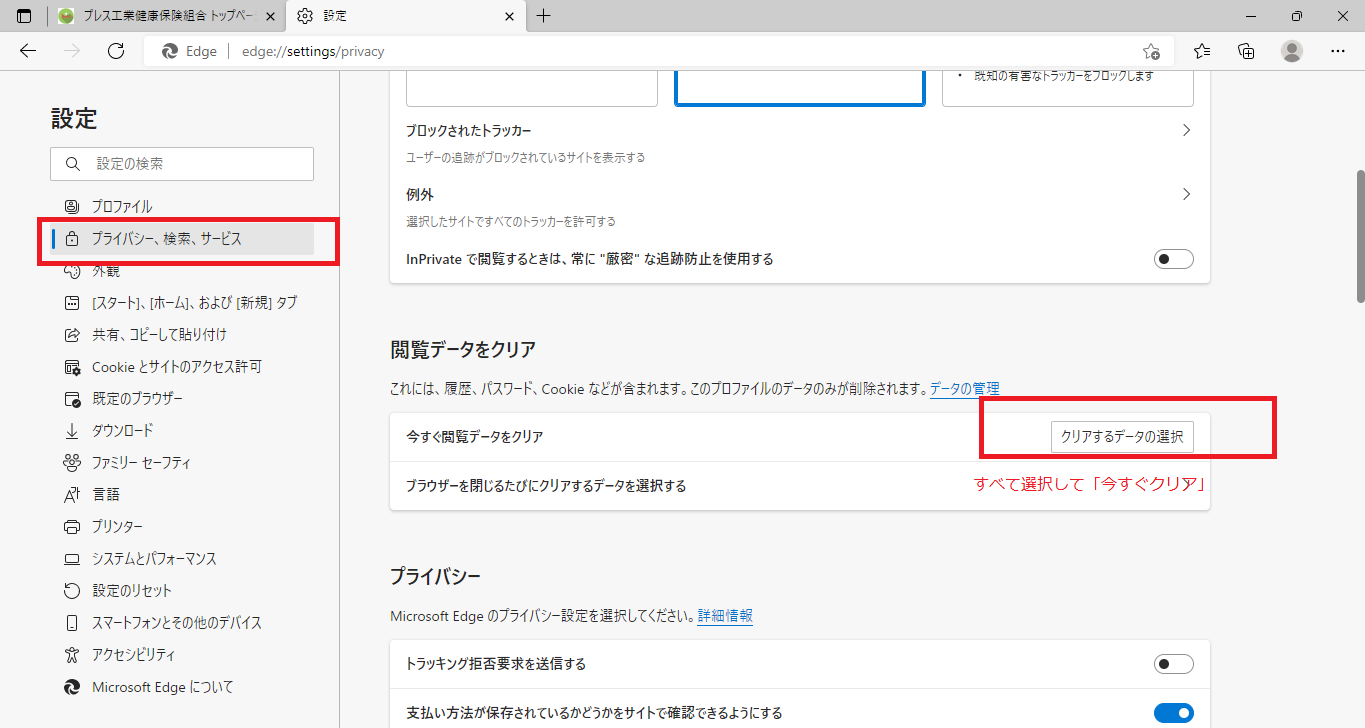Click the lock icon beside プライバシー、検索、サービス
This screenshot has height=728, width=1365.
72,239
